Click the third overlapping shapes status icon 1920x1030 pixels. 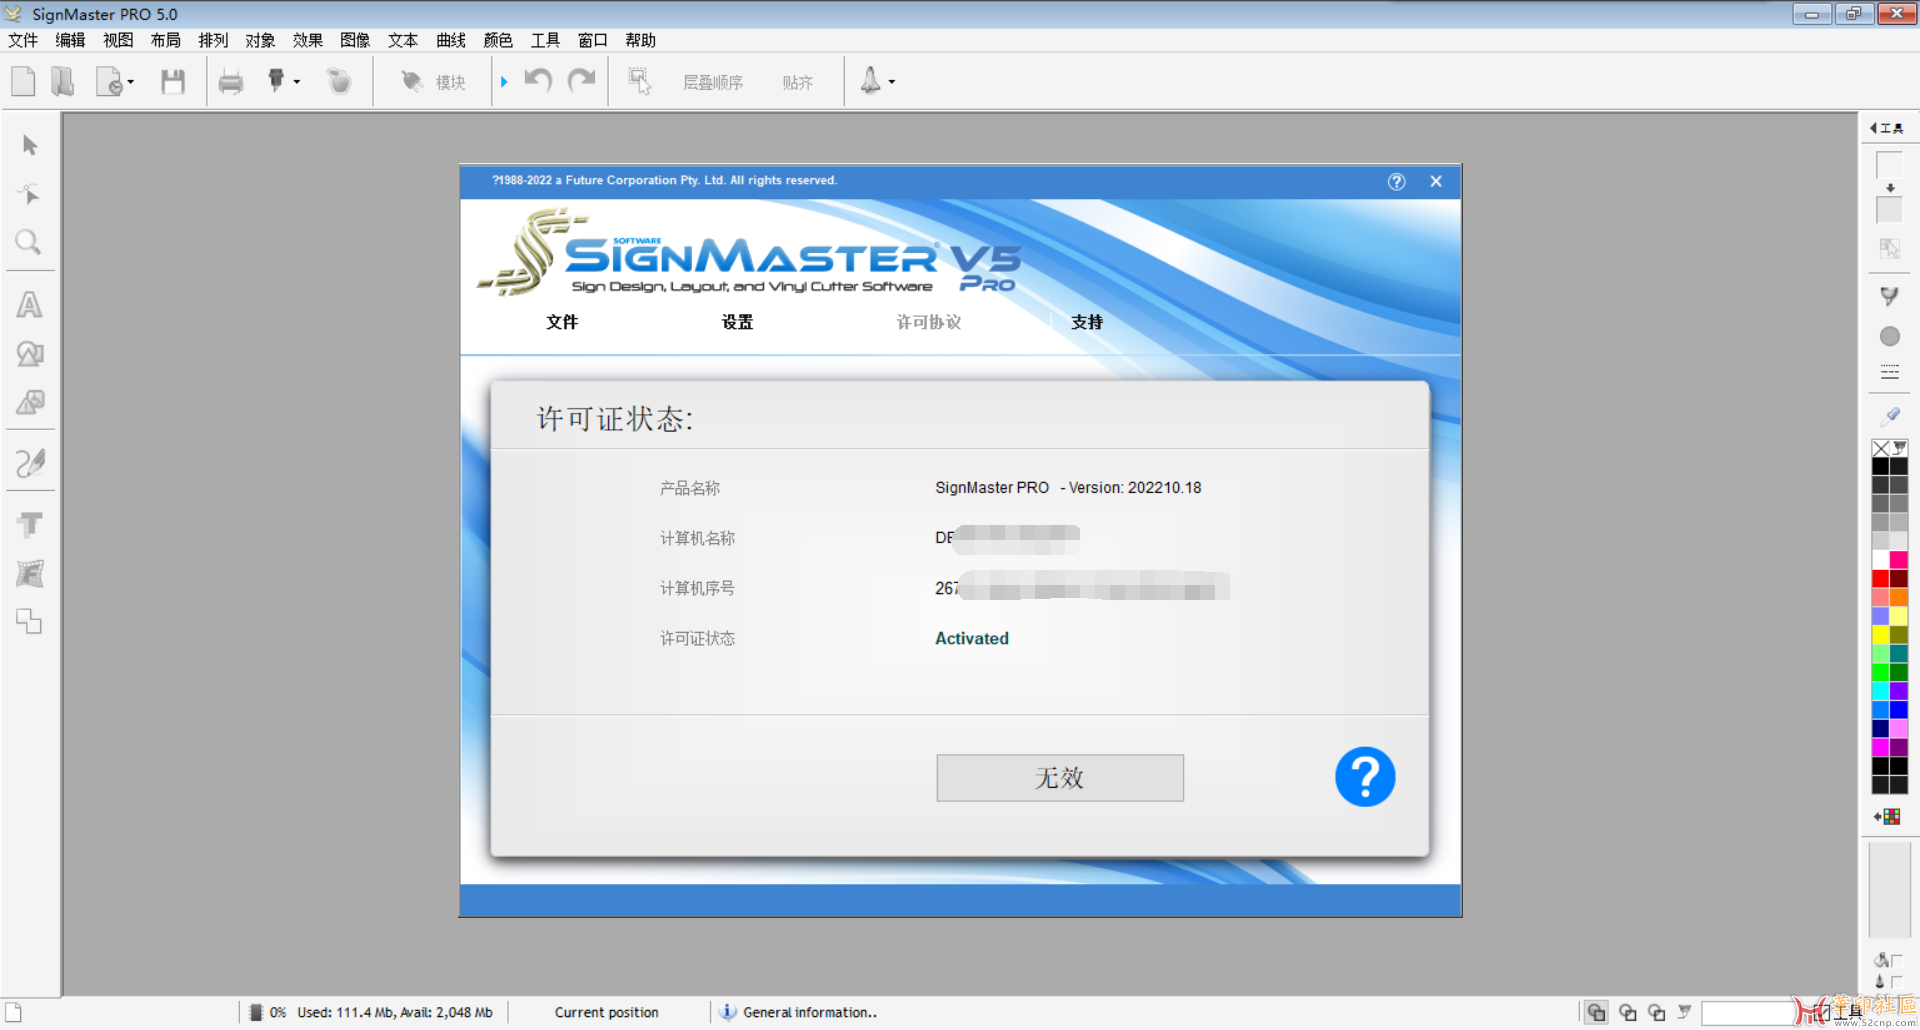point(1656,1012)
